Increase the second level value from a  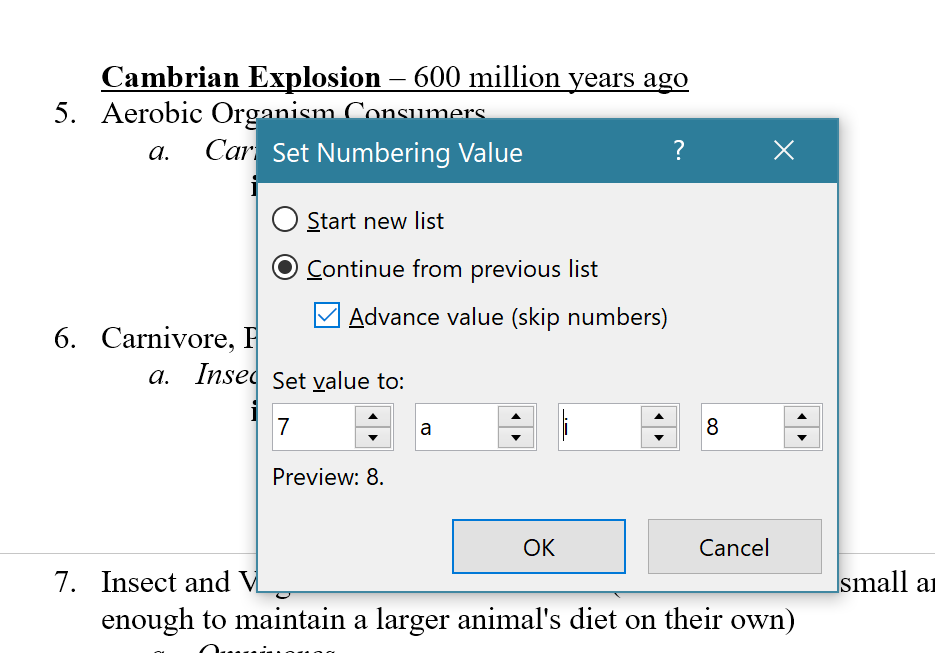(516, 416)
